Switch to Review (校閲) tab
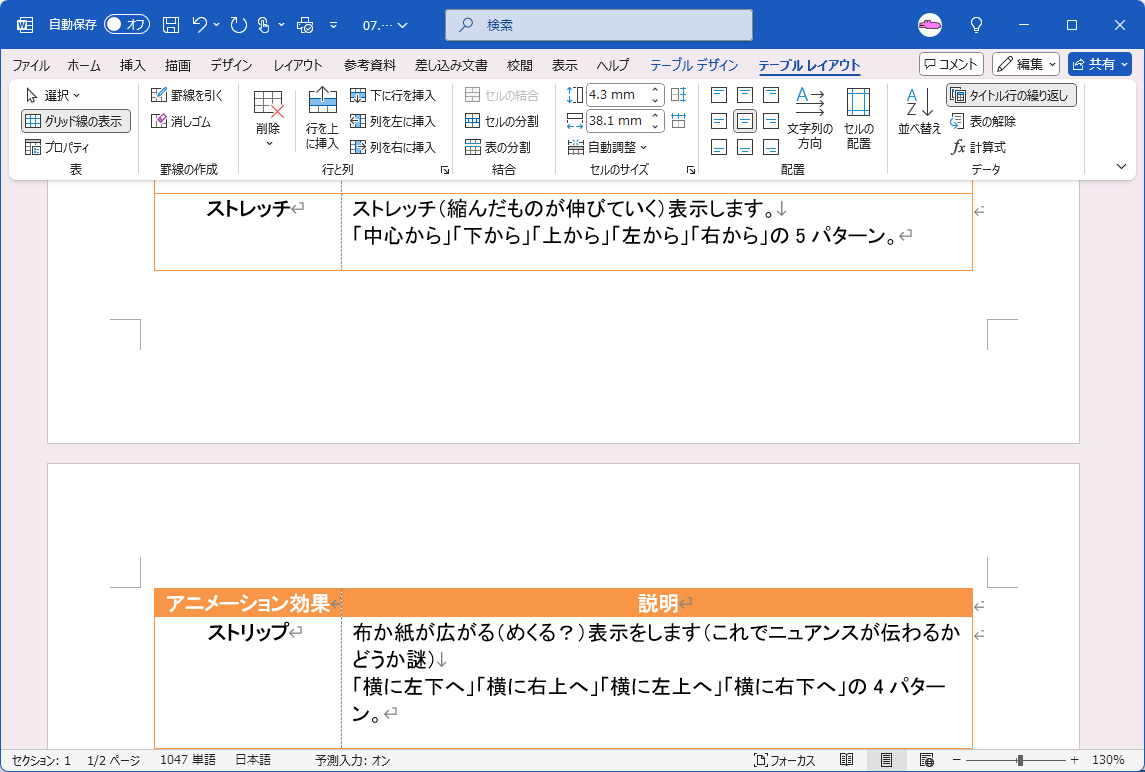 pos(520,65)
